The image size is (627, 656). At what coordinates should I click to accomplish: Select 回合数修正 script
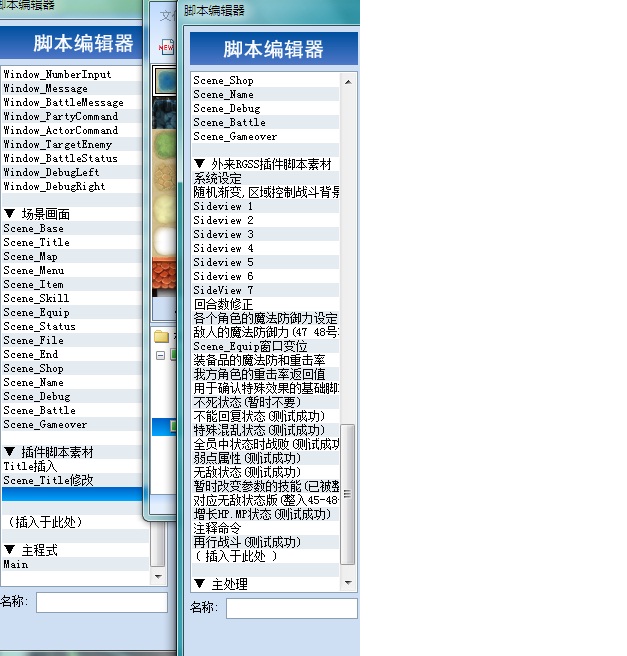pyautogui.click(x=266, y=304)
